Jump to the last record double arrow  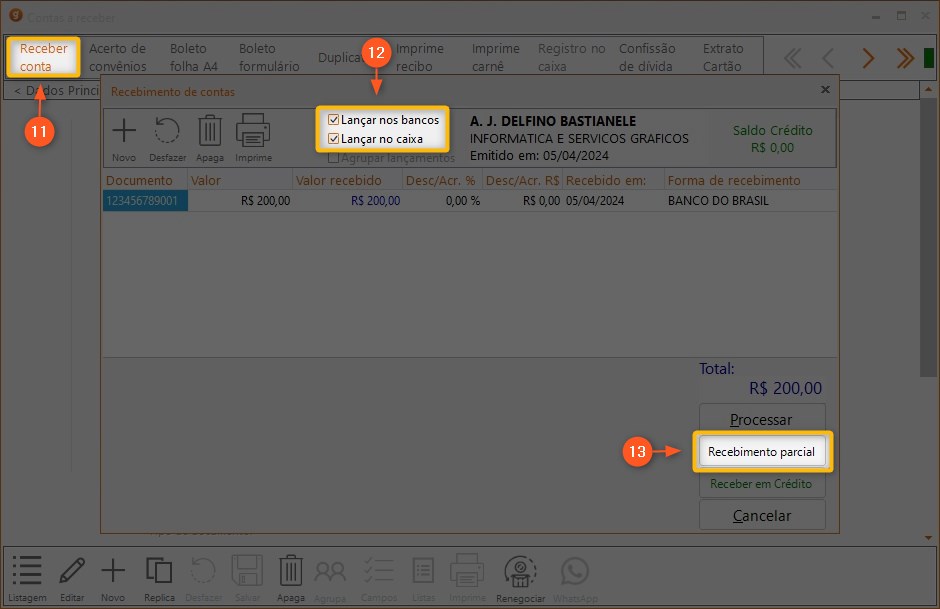905,58
